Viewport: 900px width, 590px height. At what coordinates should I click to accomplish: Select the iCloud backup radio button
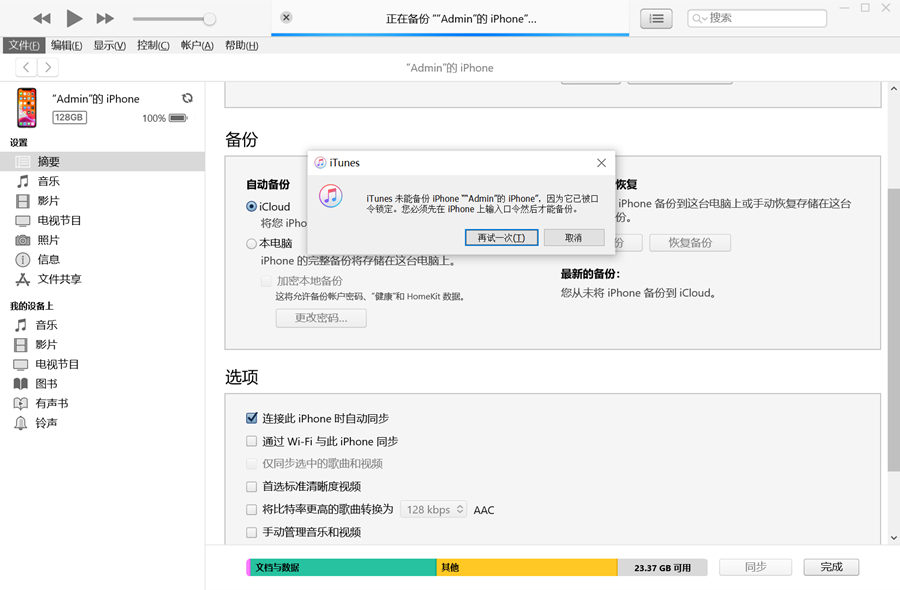point(251,206)
